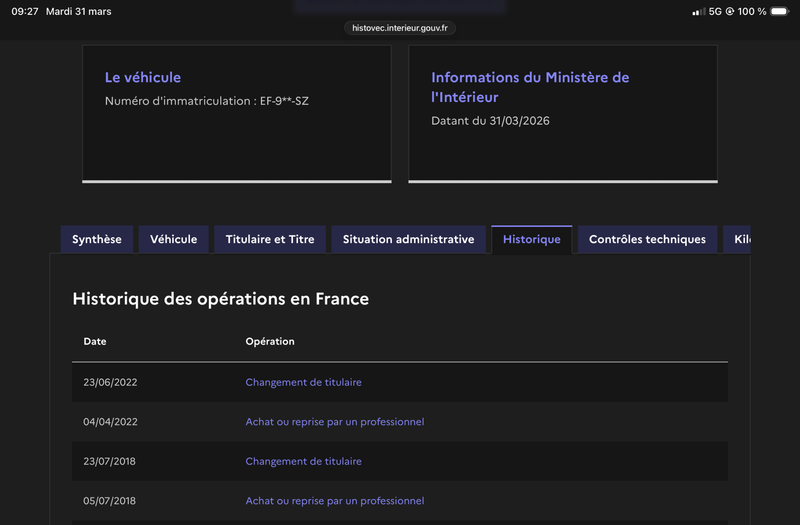Open the partially visible Kilométrage tab
The height and width of the screenshot is (525, 800).
(x=737, y=239)
